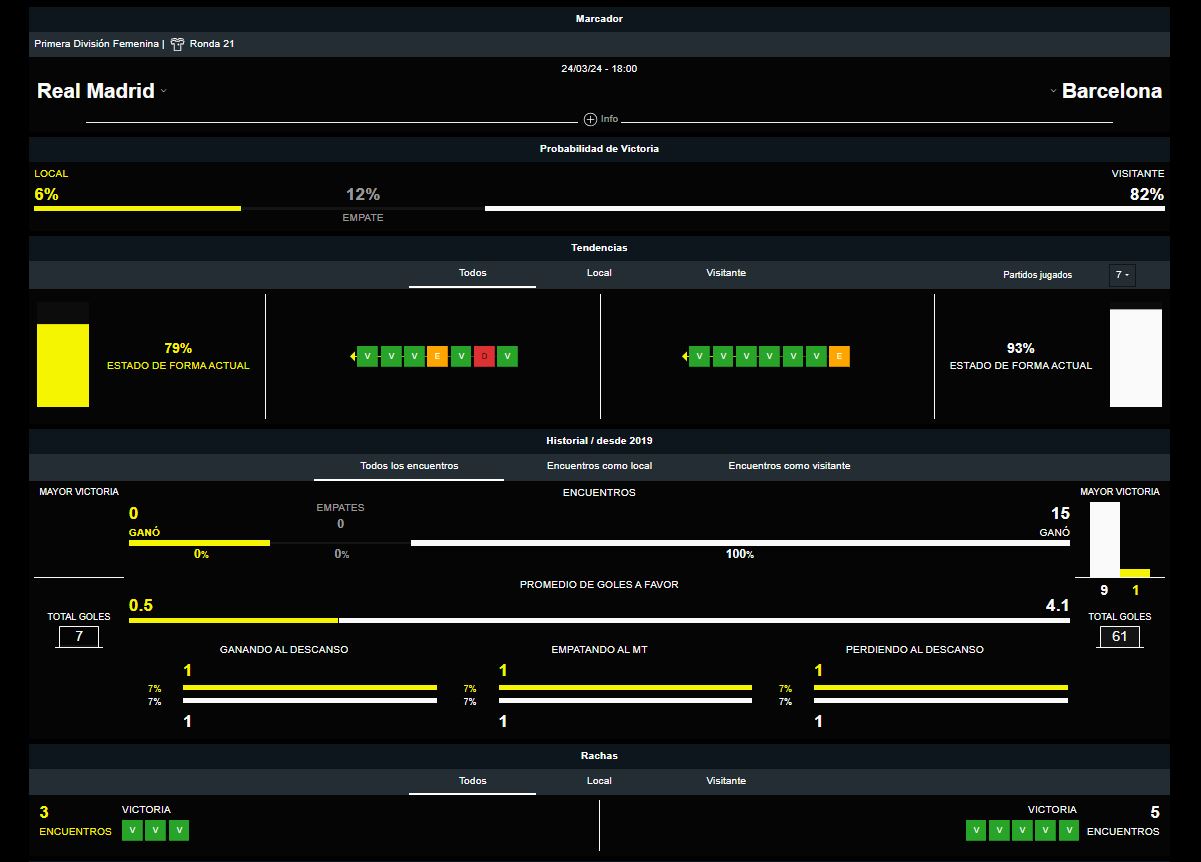Click the jersey icon beside Ronda 21
Image resolution: width=1201 pixels, height=862 pixels.
[x=177, y=44]
